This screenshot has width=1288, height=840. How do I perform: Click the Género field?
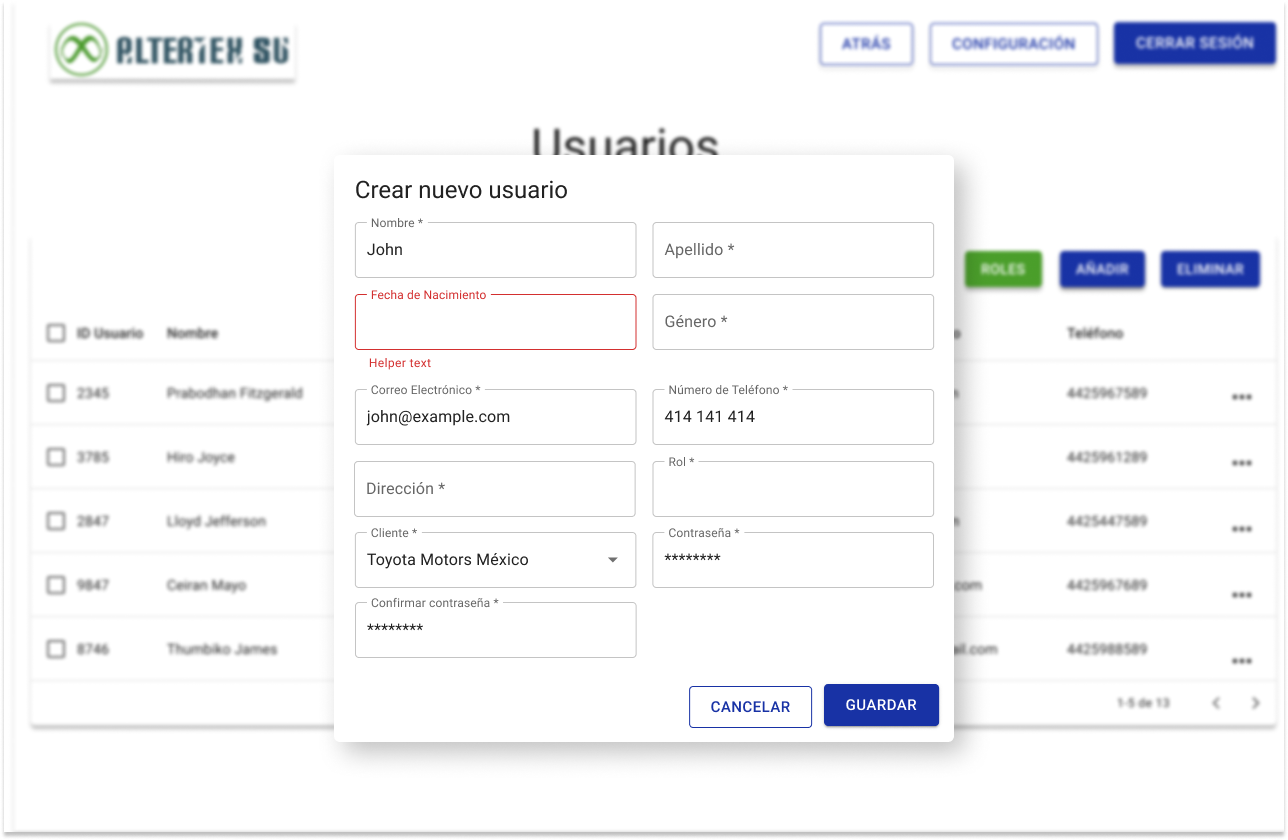pos(793,322)
